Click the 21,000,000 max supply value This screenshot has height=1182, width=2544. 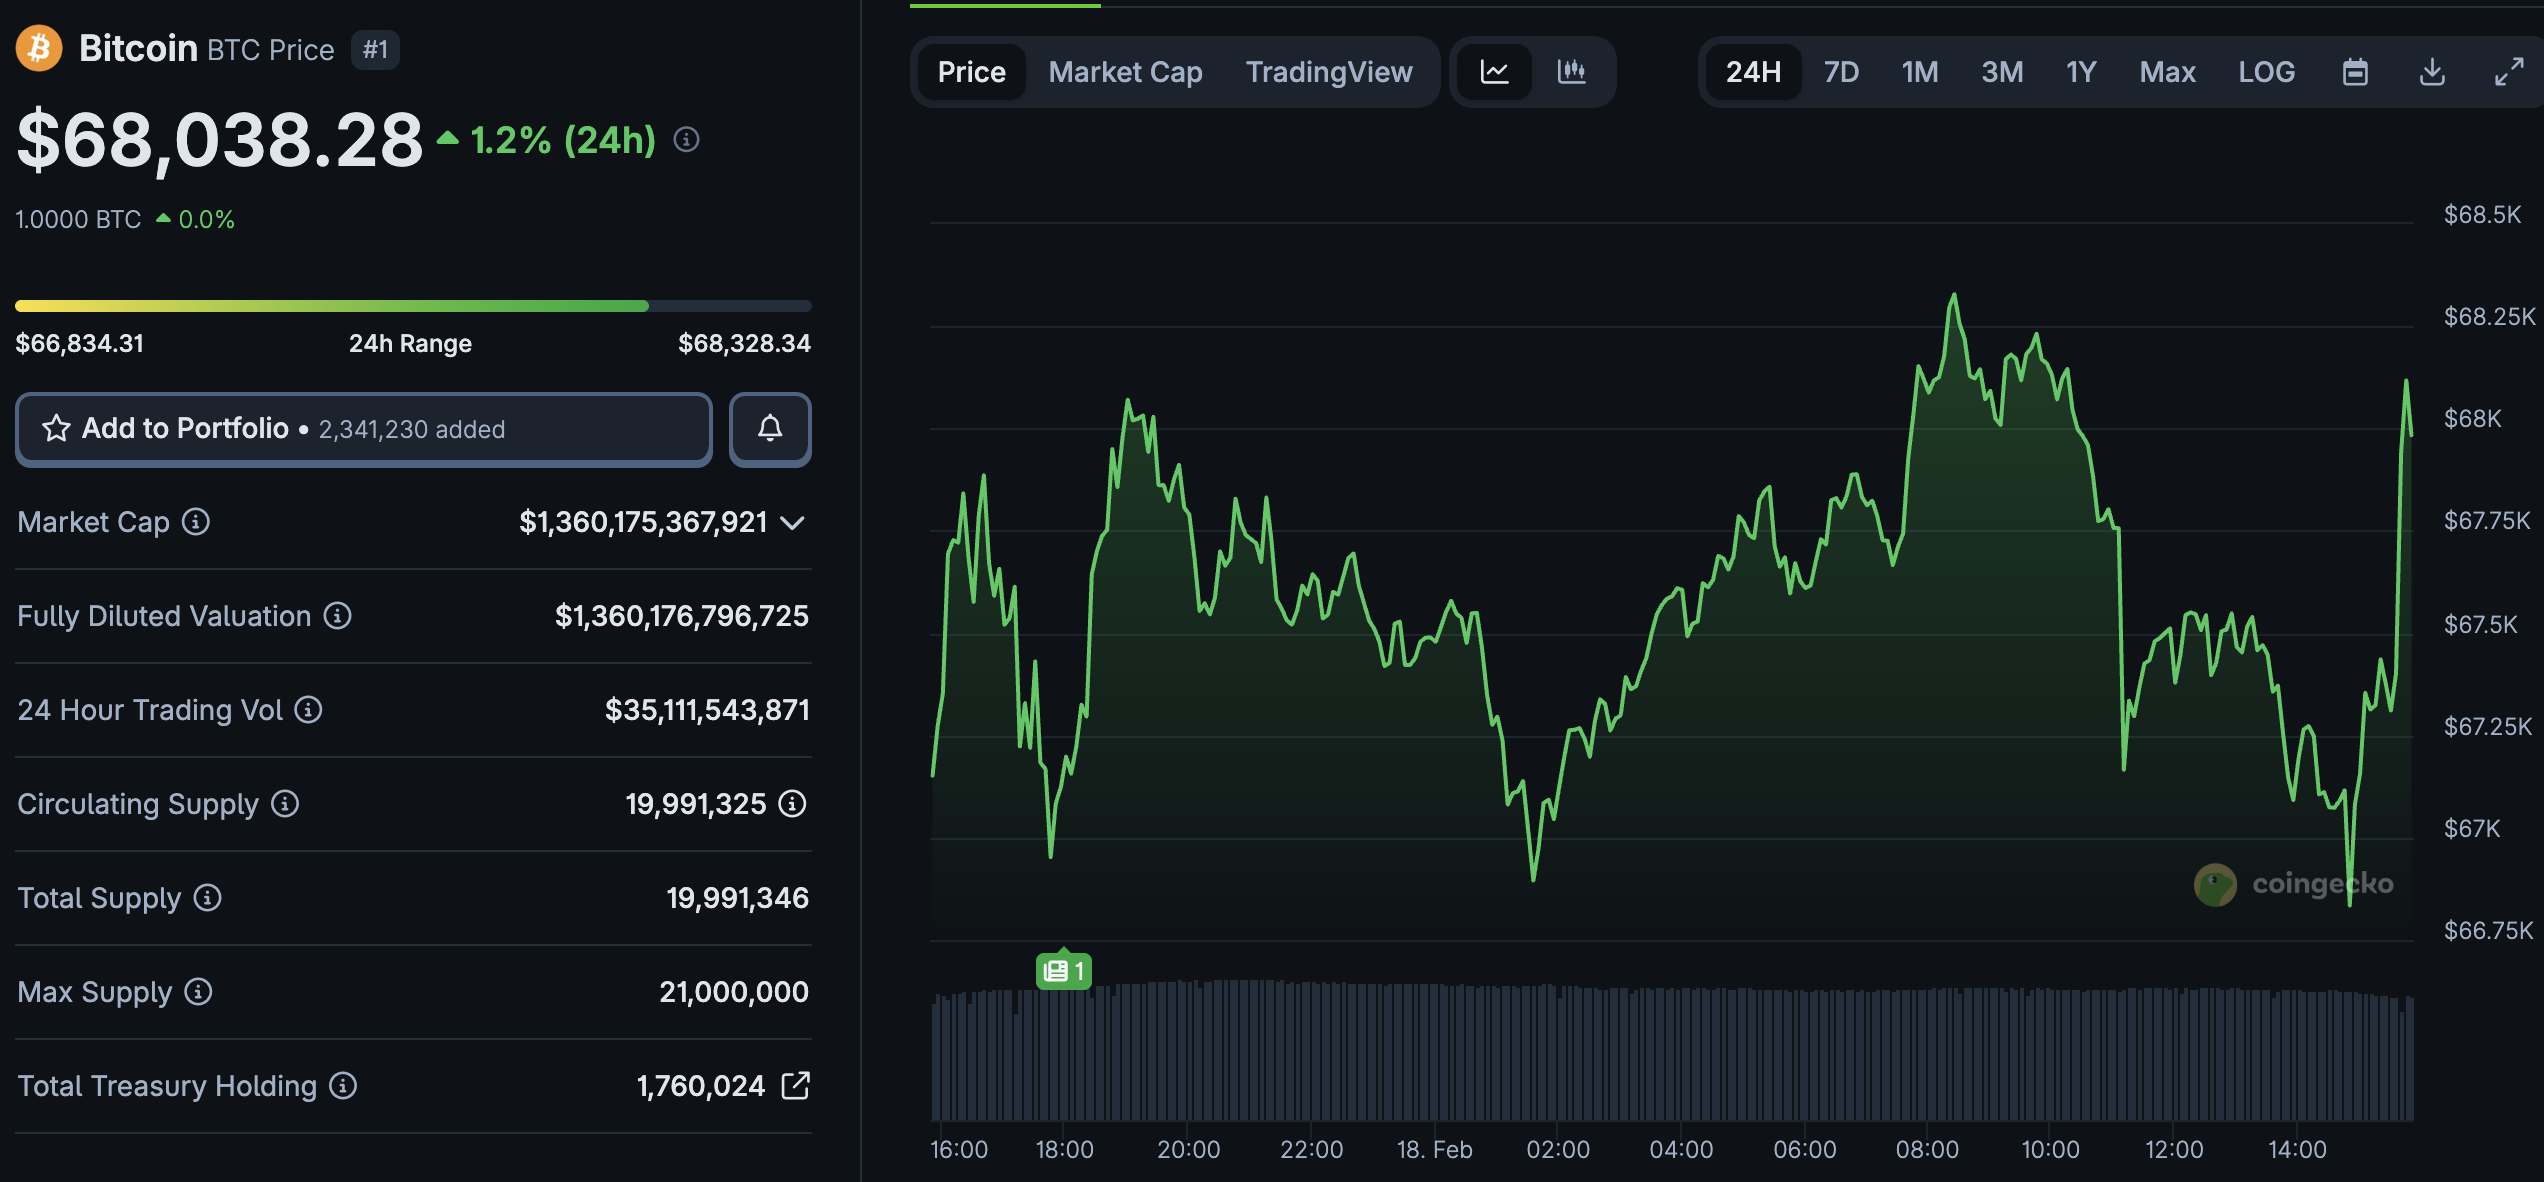(734, 992)
